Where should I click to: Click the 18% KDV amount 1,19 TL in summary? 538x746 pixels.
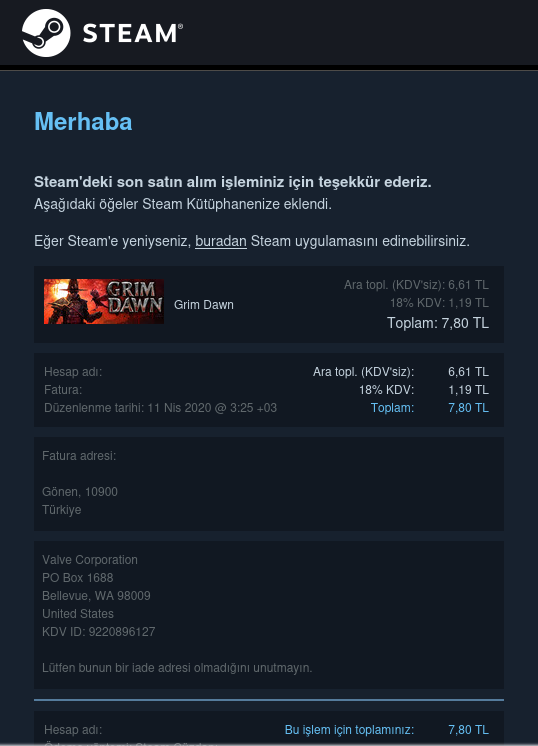tap(468, 390)
